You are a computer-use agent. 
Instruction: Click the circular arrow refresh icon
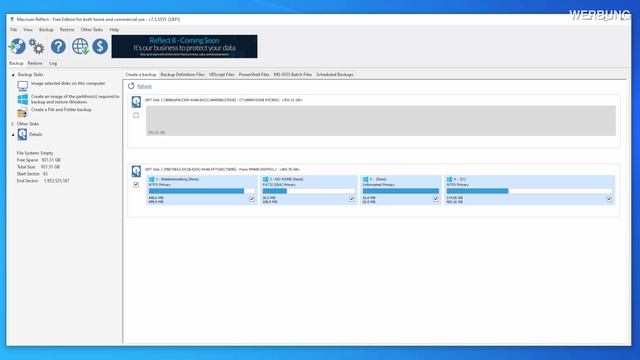coord(131,86)
